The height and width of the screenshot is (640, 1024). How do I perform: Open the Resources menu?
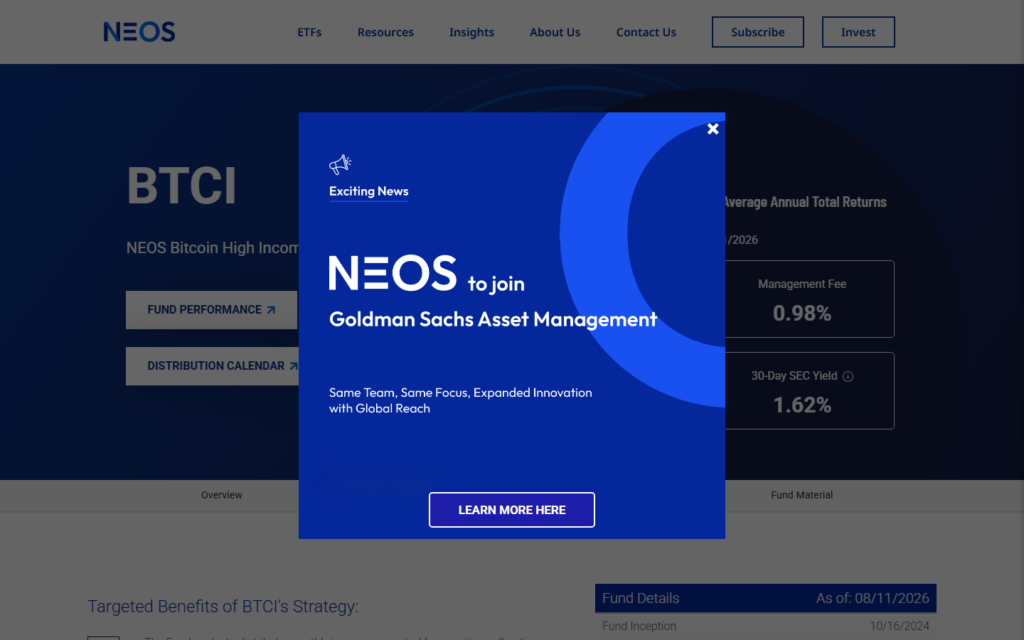(385, 32)
